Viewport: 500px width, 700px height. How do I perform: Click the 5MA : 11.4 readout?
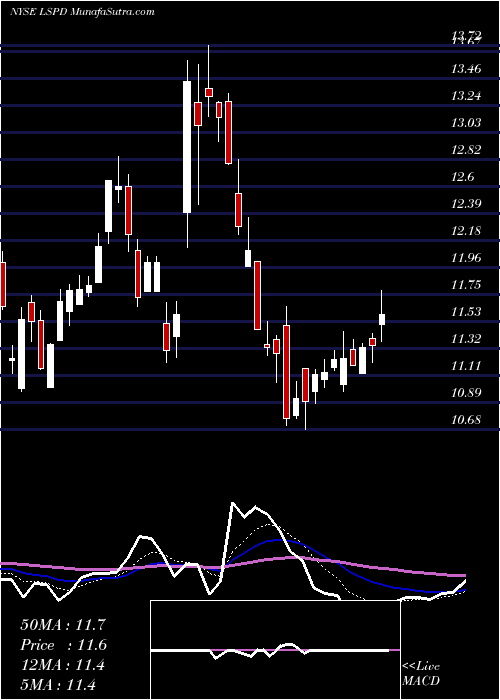tap(58, 685)
